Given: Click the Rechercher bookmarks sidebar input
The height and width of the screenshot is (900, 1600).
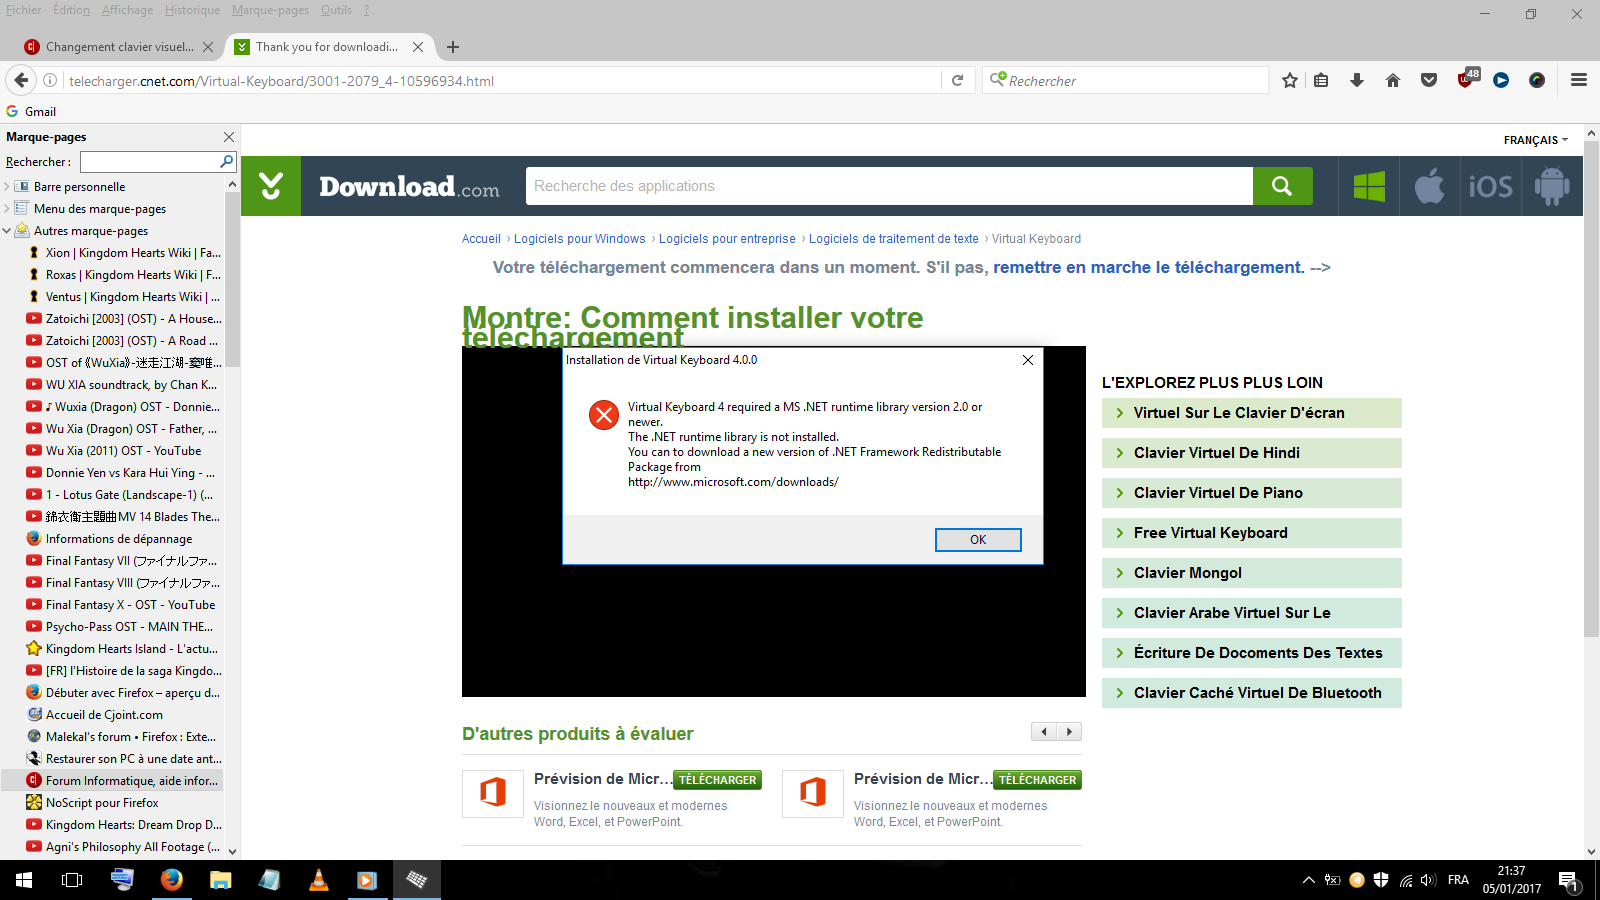Looking at the screenshot, I should tap(149, 161).
